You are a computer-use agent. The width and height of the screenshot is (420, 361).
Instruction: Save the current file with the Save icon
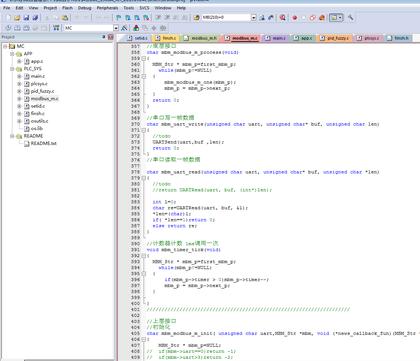(26, 18)
